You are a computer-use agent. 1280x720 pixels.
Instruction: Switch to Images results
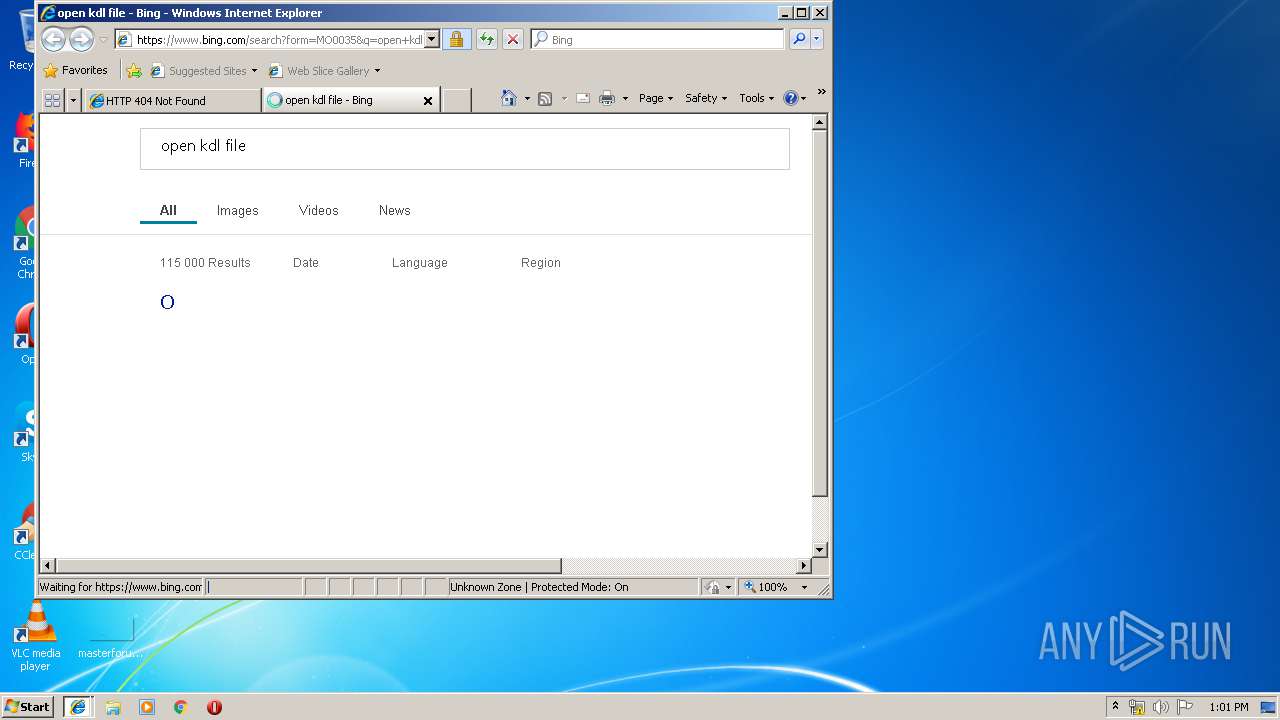tap(238, 210)
